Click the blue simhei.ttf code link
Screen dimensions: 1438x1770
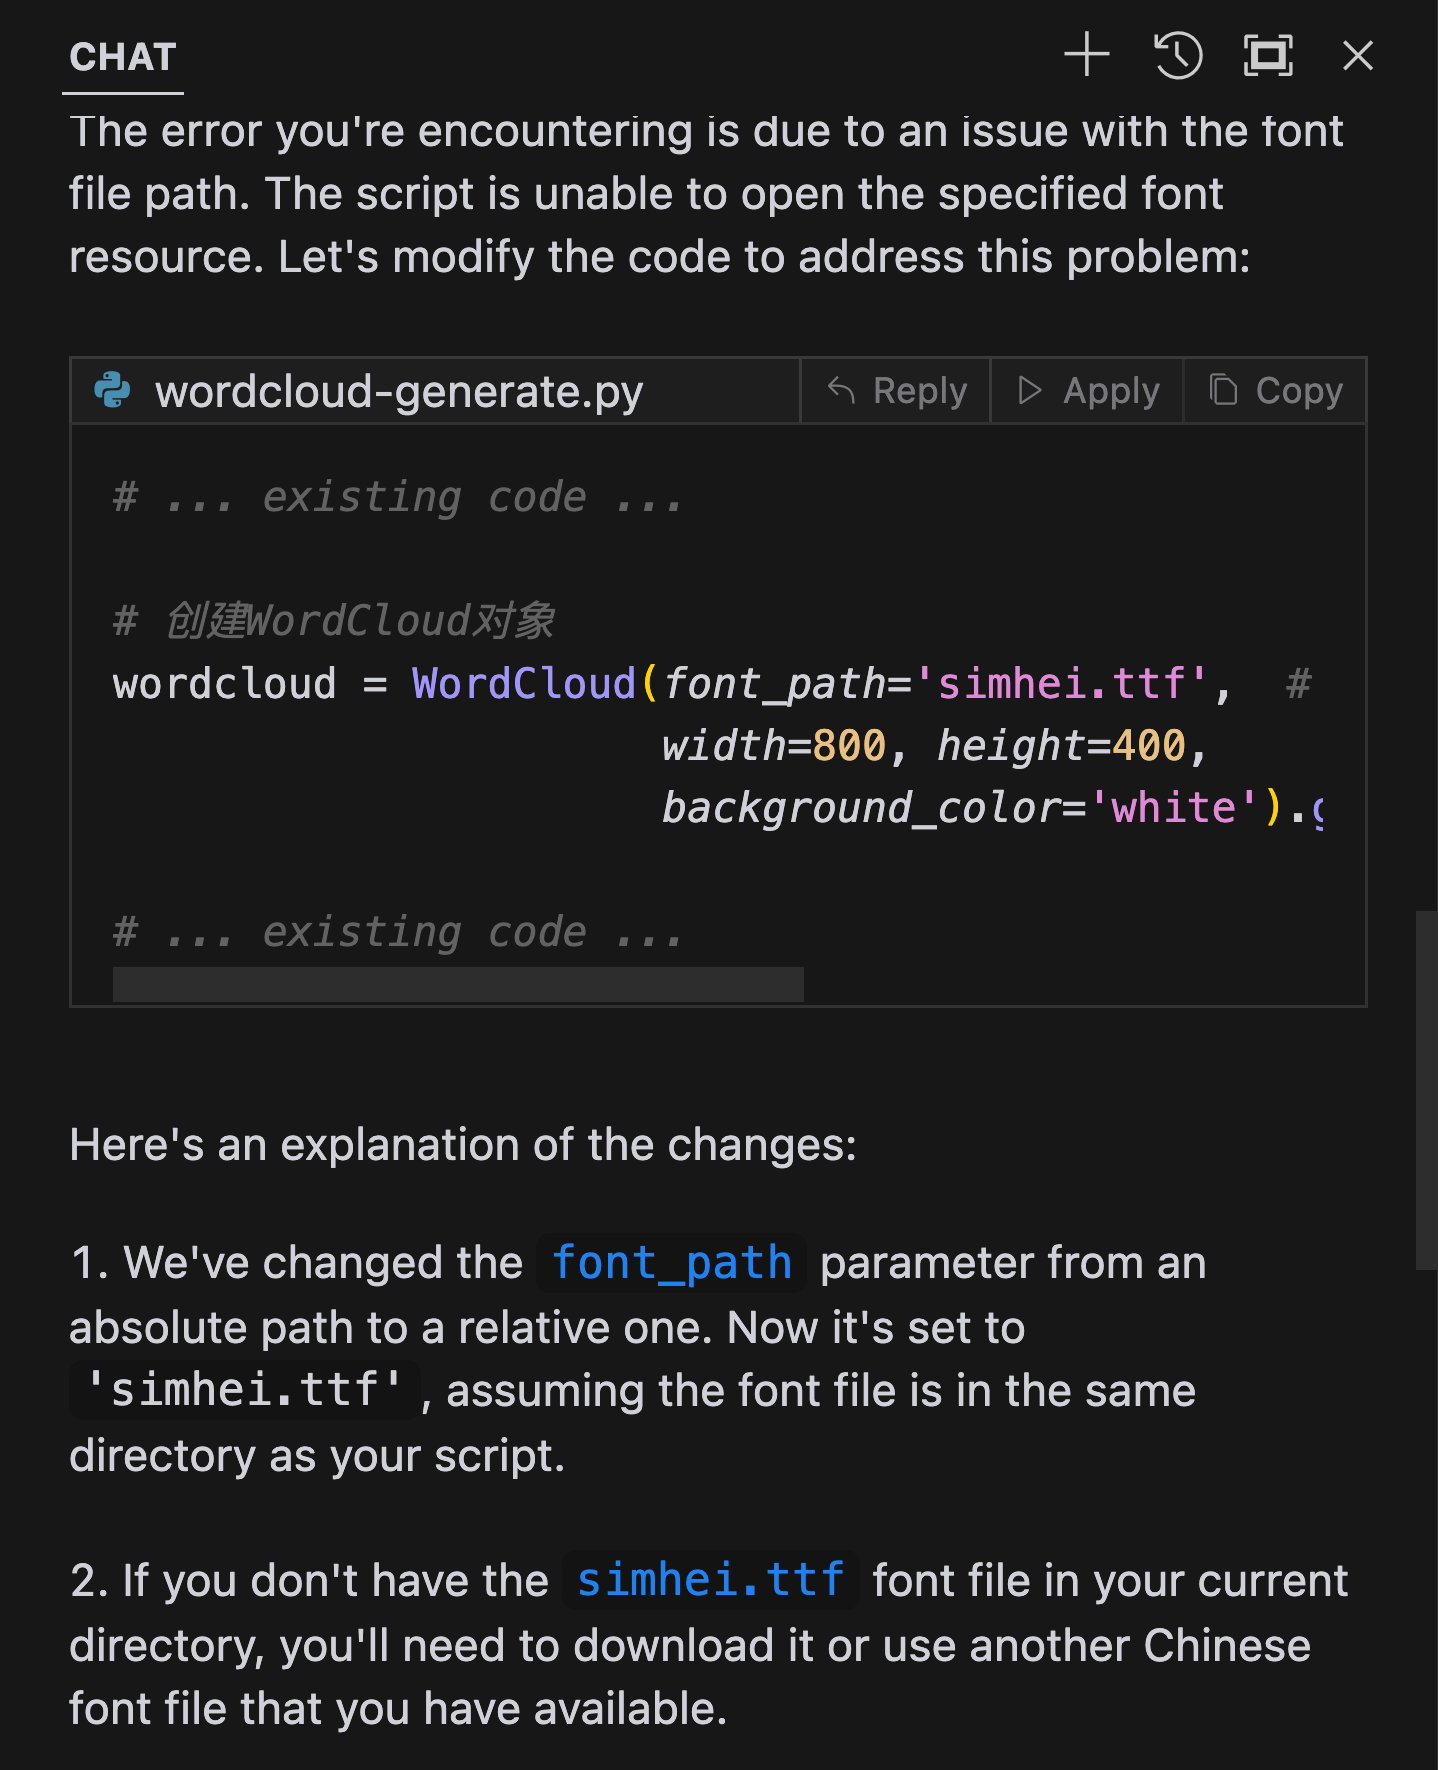710,1581
